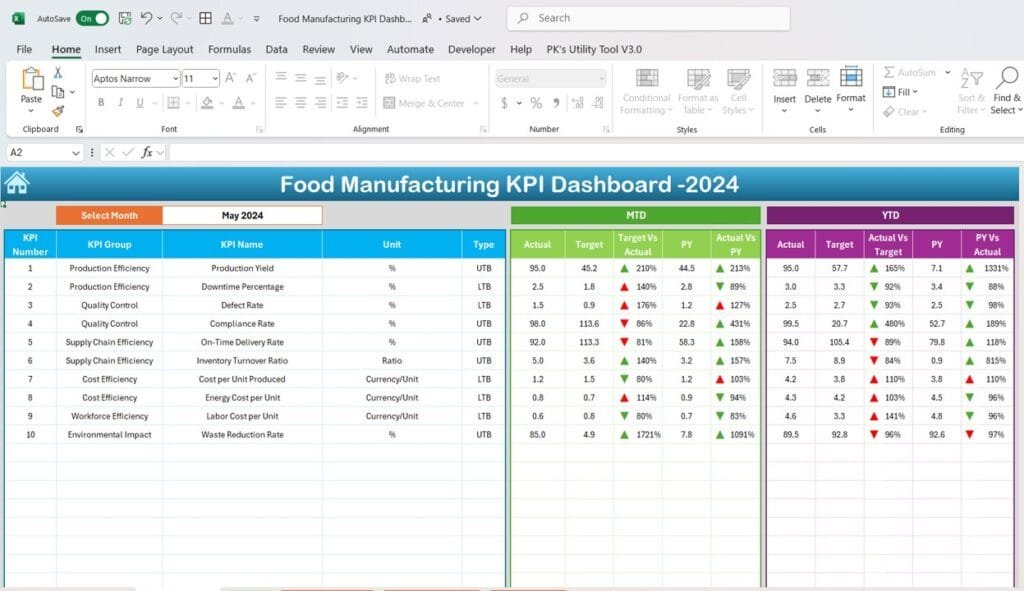
Task: Click the Find & Select icon
Action: [x=1005, y=88]
